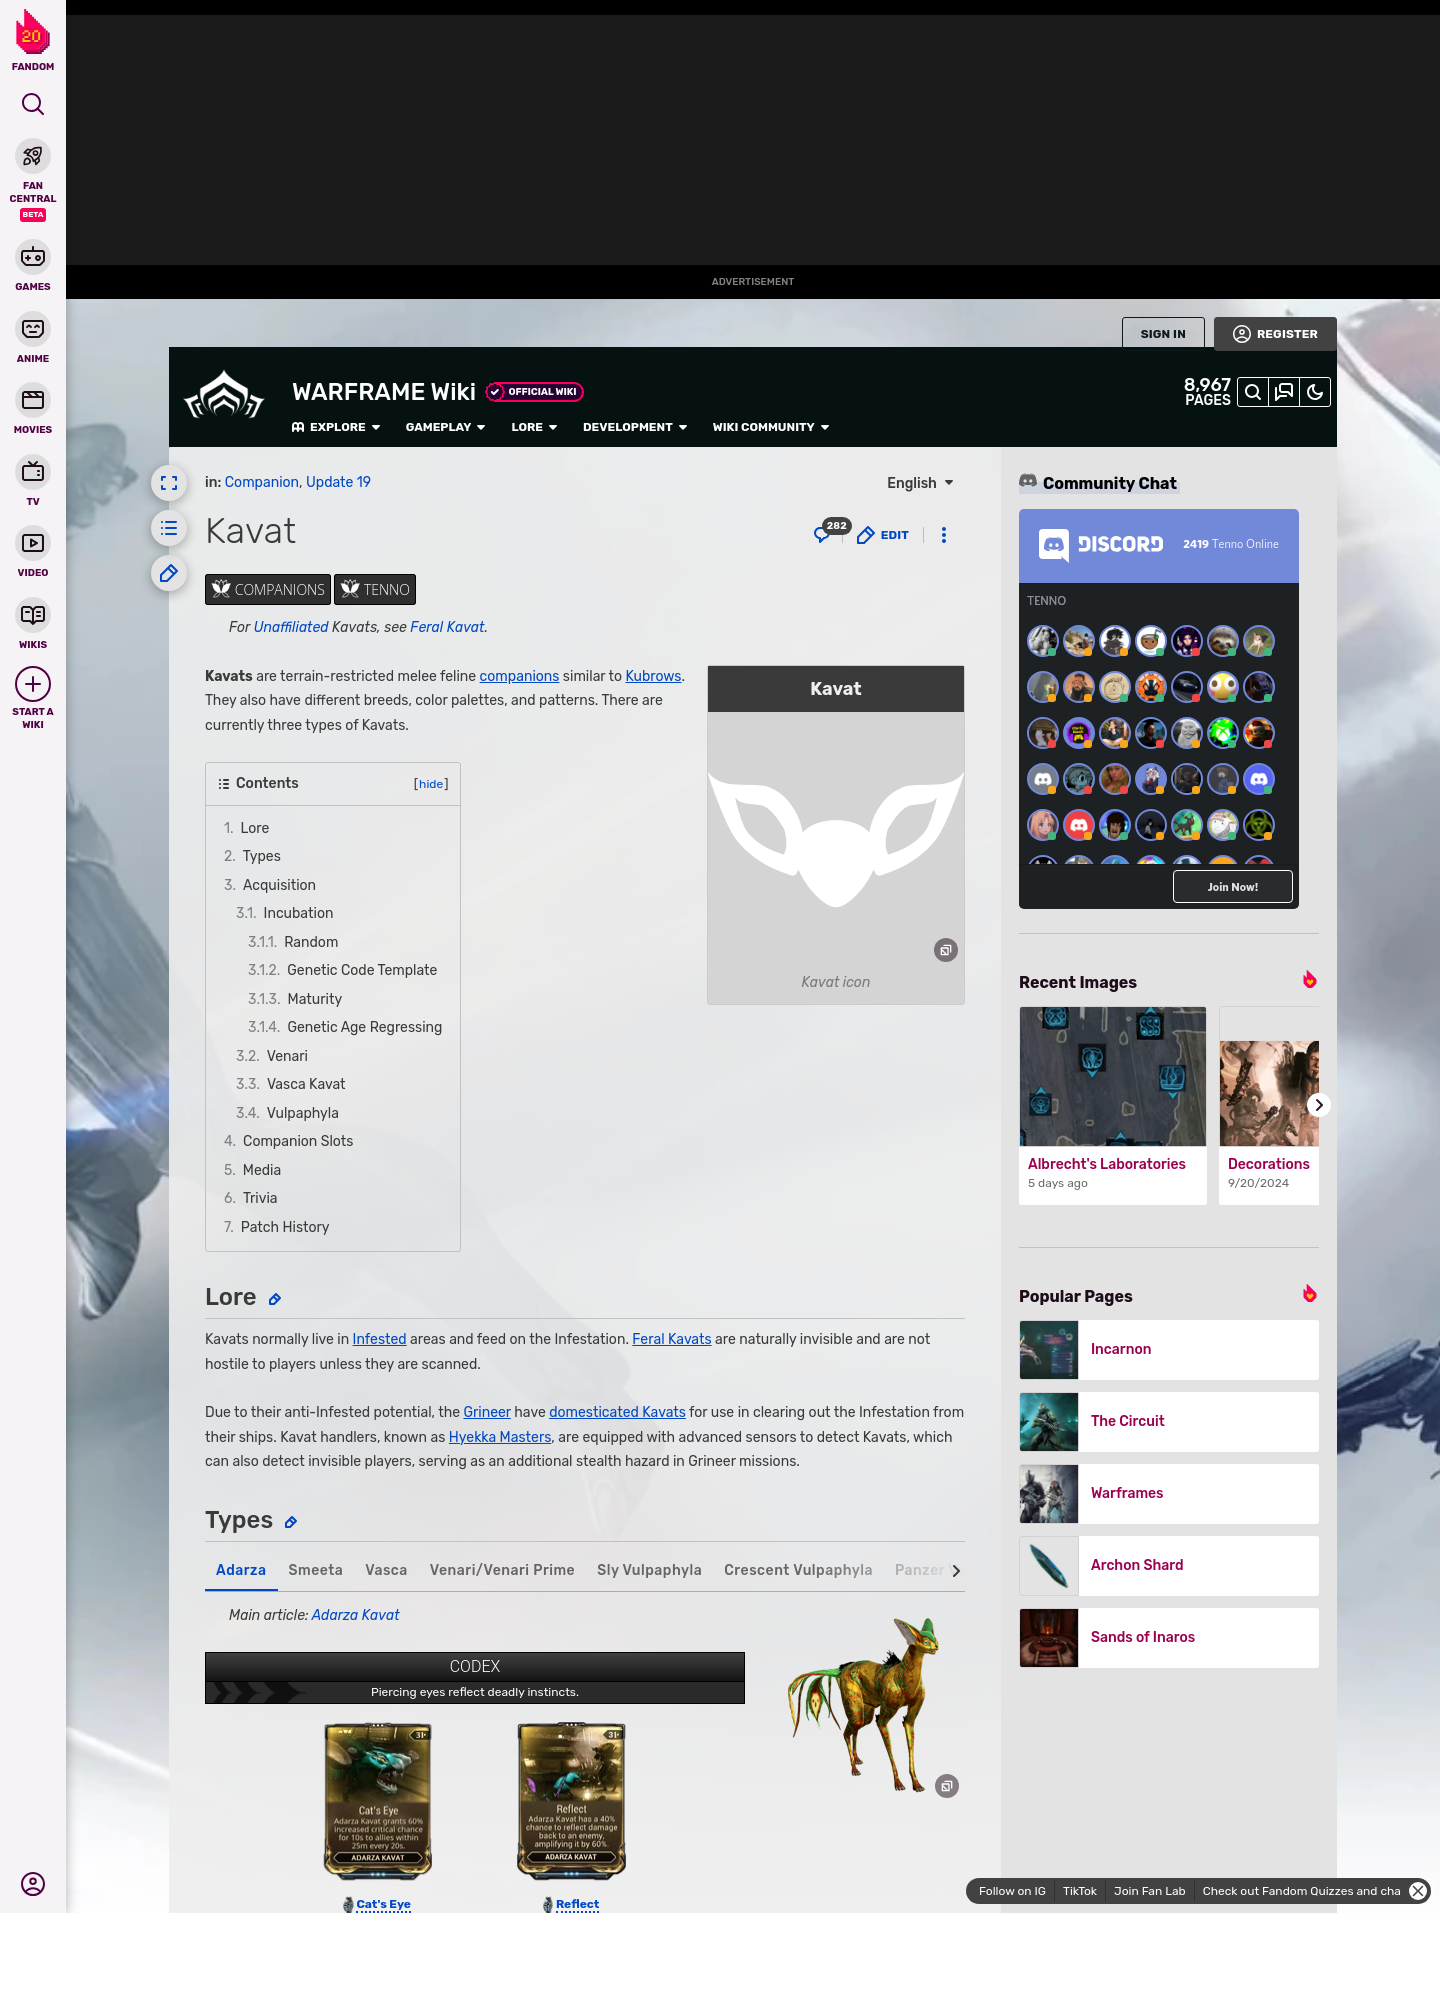
Task: Open Adarza Kavat main article link
Action: click(355, 1615)
